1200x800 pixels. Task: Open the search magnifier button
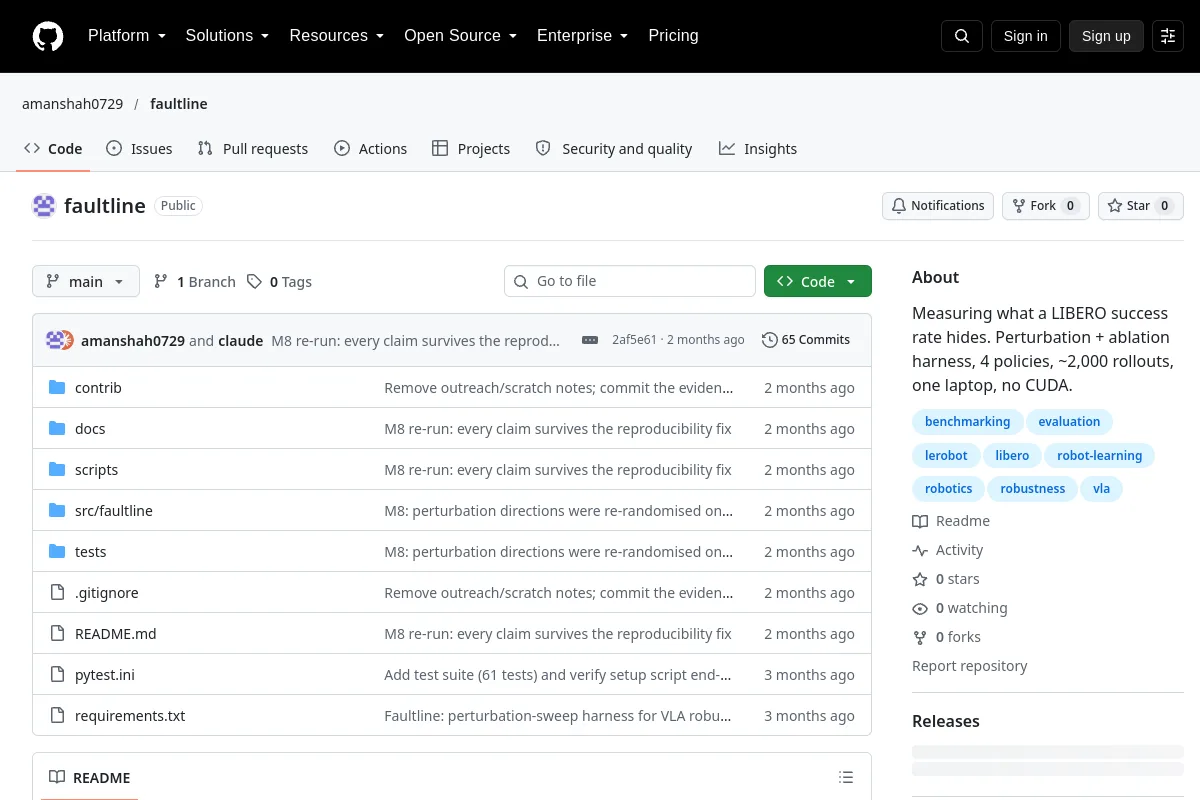962,36
